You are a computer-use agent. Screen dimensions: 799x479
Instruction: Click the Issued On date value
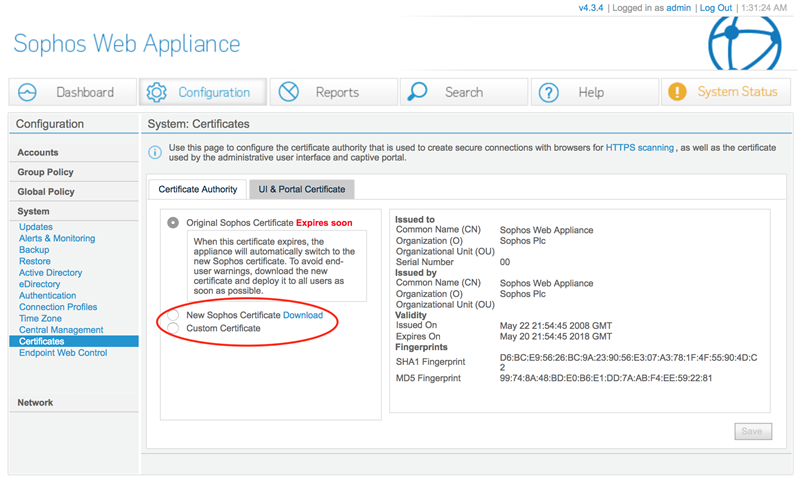tap(556, 326)
